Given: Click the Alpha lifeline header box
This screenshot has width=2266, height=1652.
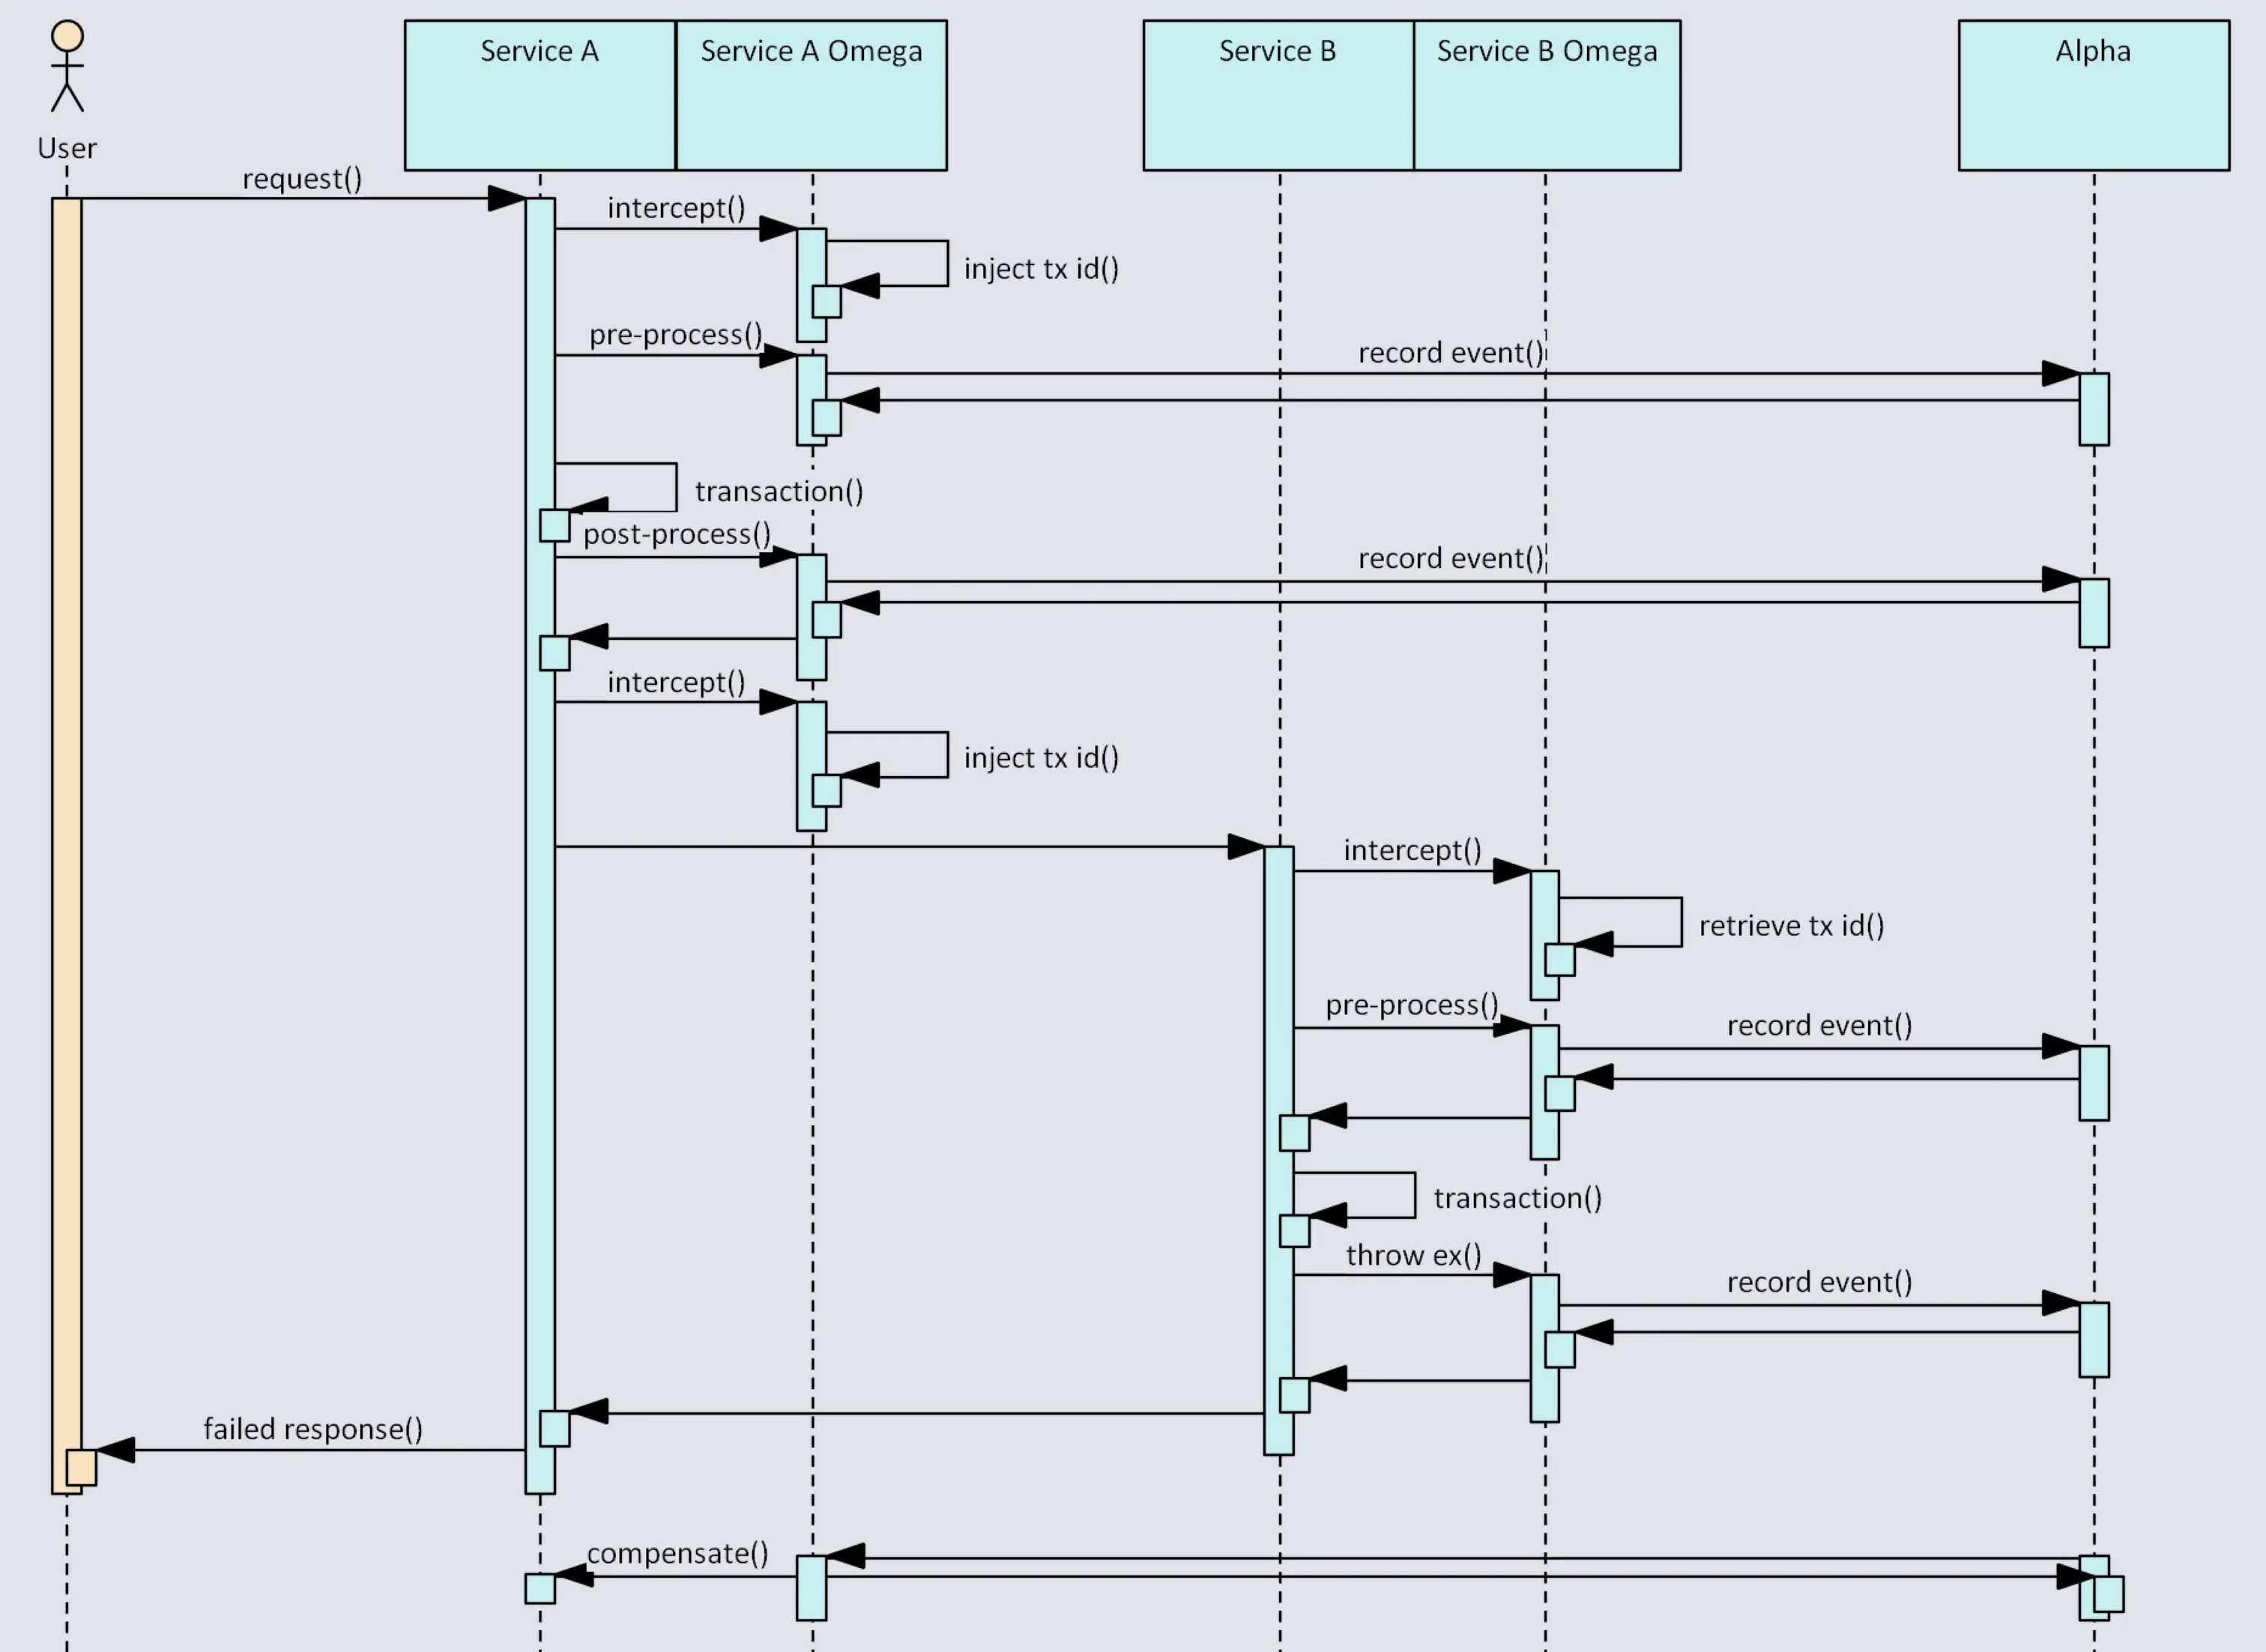Looking at the screenshot, I should [2093, 95].
